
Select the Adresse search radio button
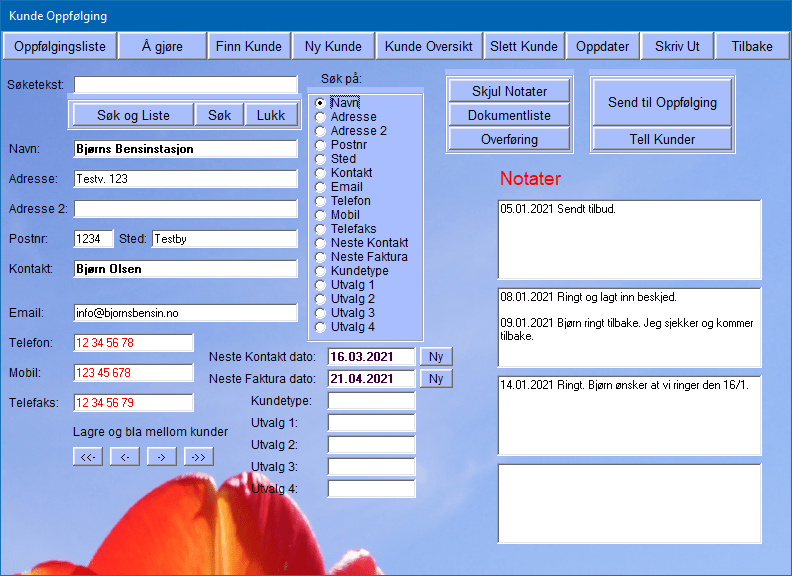(x=320, y=117)
